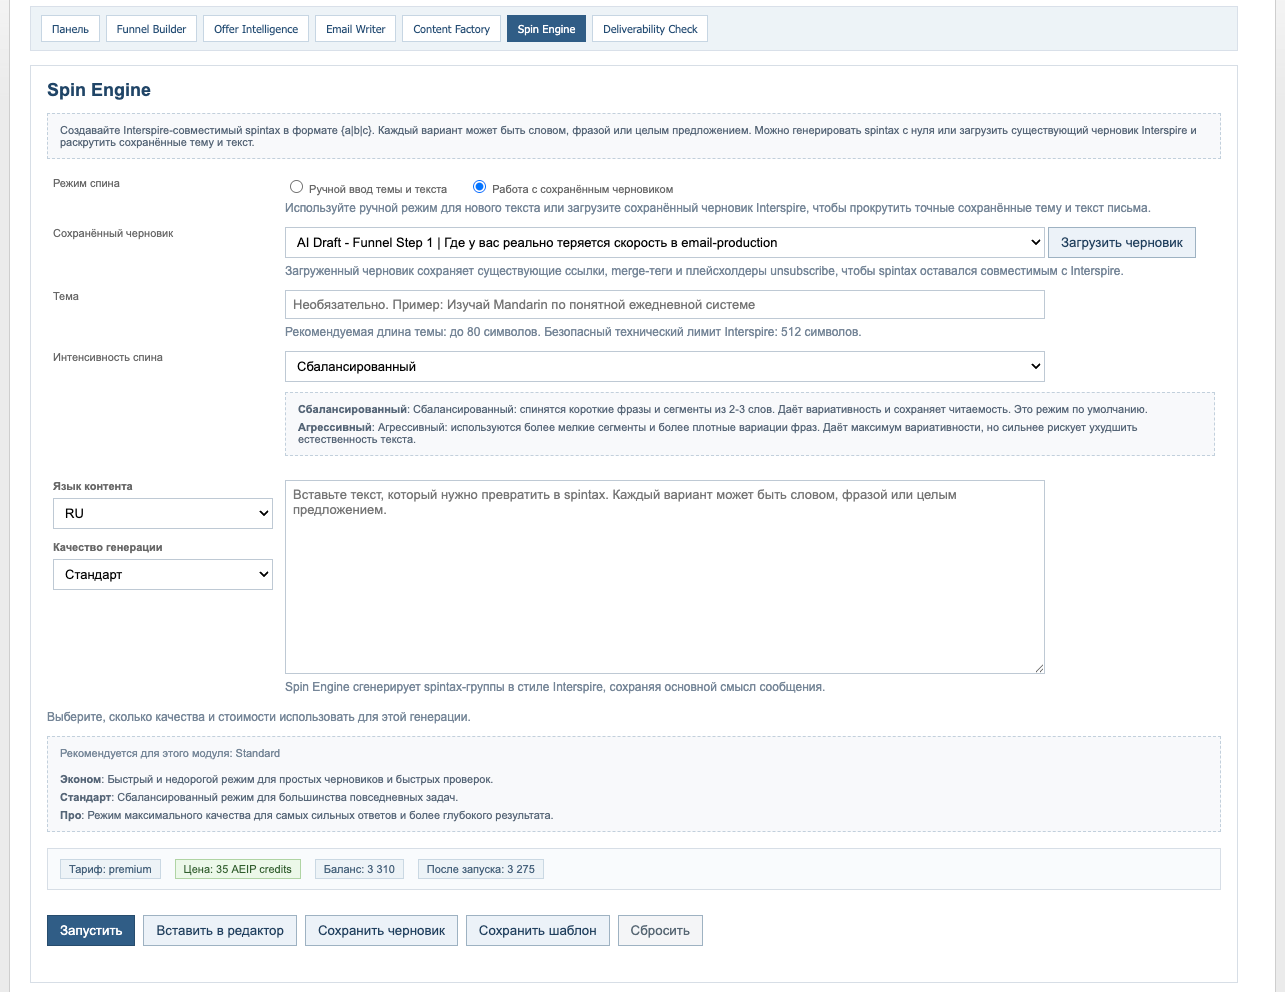
Task: Select the Spin Engine tab
Action: [x=546, y=29]
